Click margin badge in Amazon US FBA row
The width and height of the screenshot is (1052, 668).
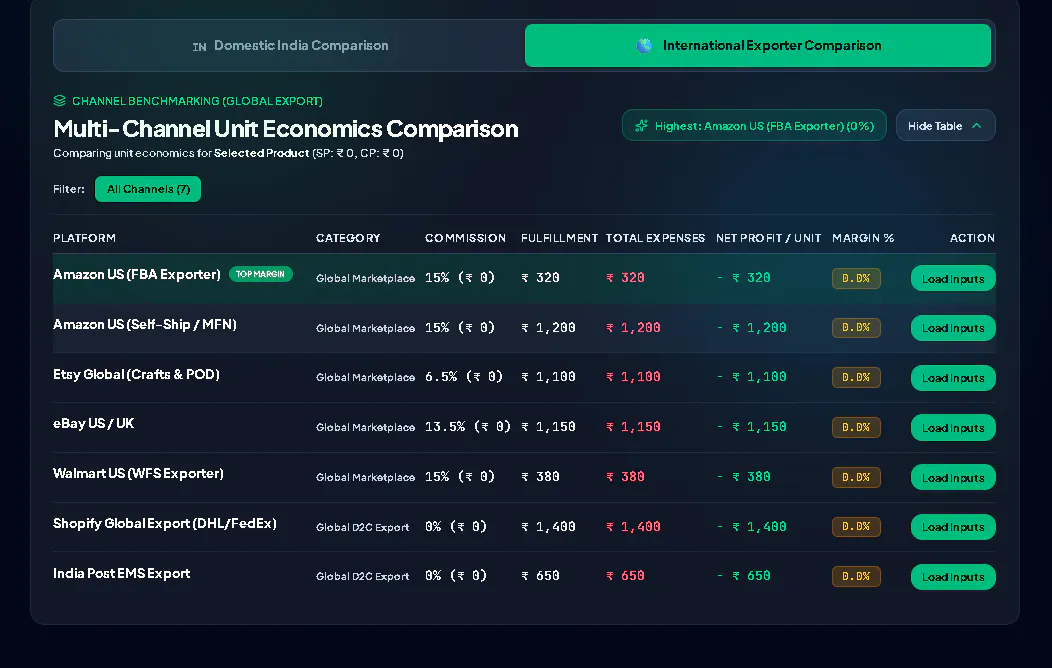[856, 278]
